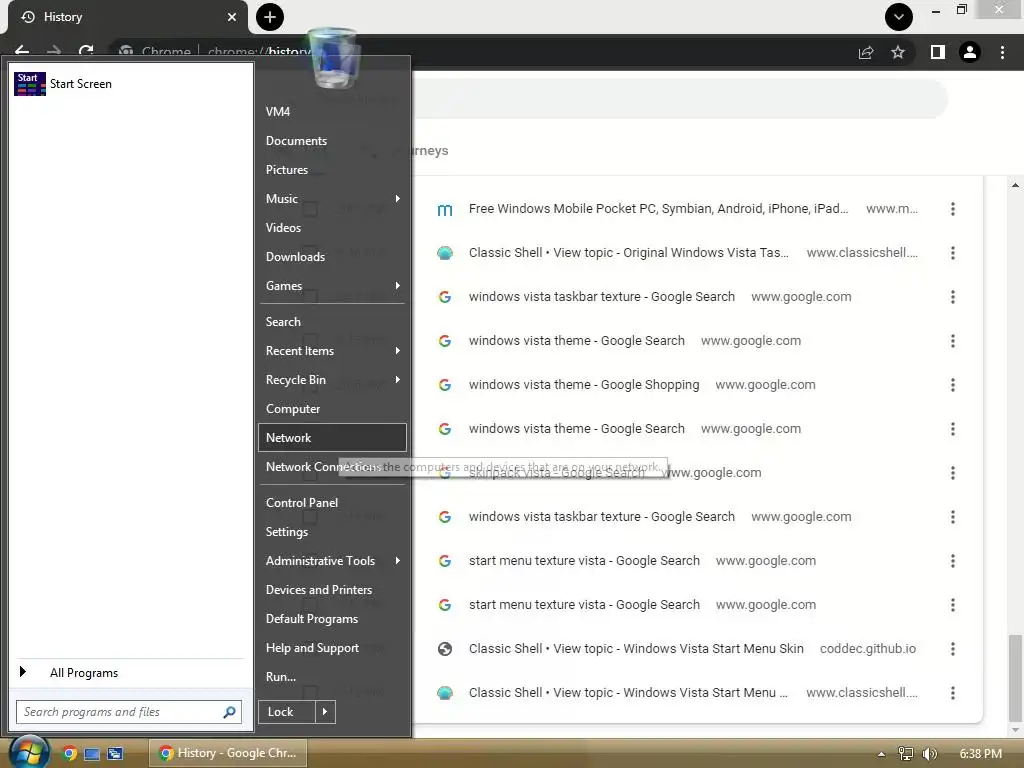
Task: Show hidden tray icons arrow
Action: (x=881, y=754)
